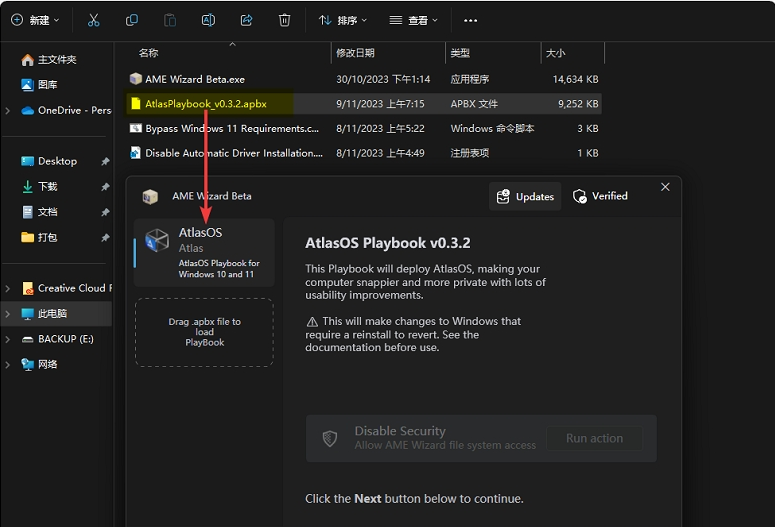This screenshot has width=775, height=527.
Task: Click the Verified badge in AME Wizard
Action: point(600,196)
